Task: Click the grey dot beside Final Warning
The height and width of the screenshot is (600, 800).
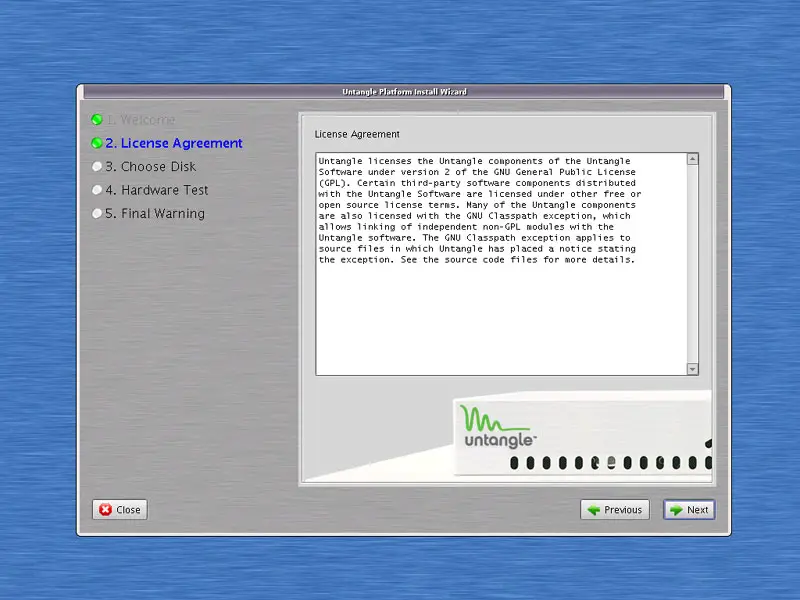Action: pyautogui.click(x=96, y=214)
